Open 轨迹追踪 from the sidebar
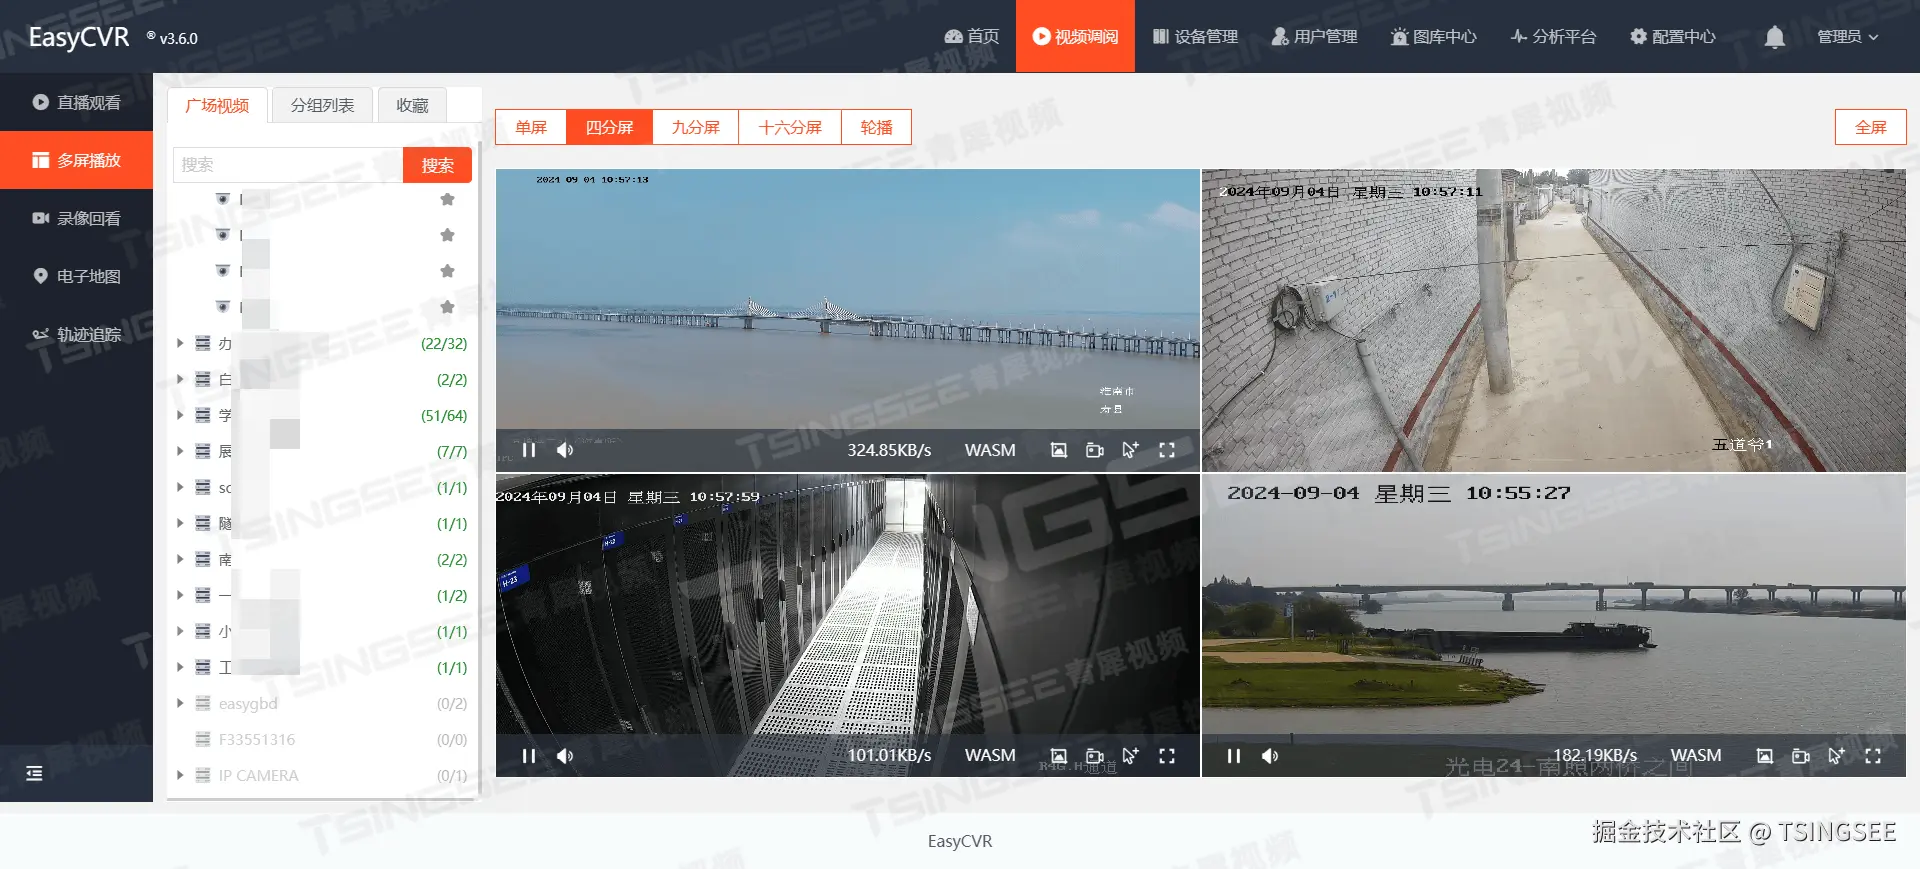This screenshot has width=1920, height=869. 76,334
